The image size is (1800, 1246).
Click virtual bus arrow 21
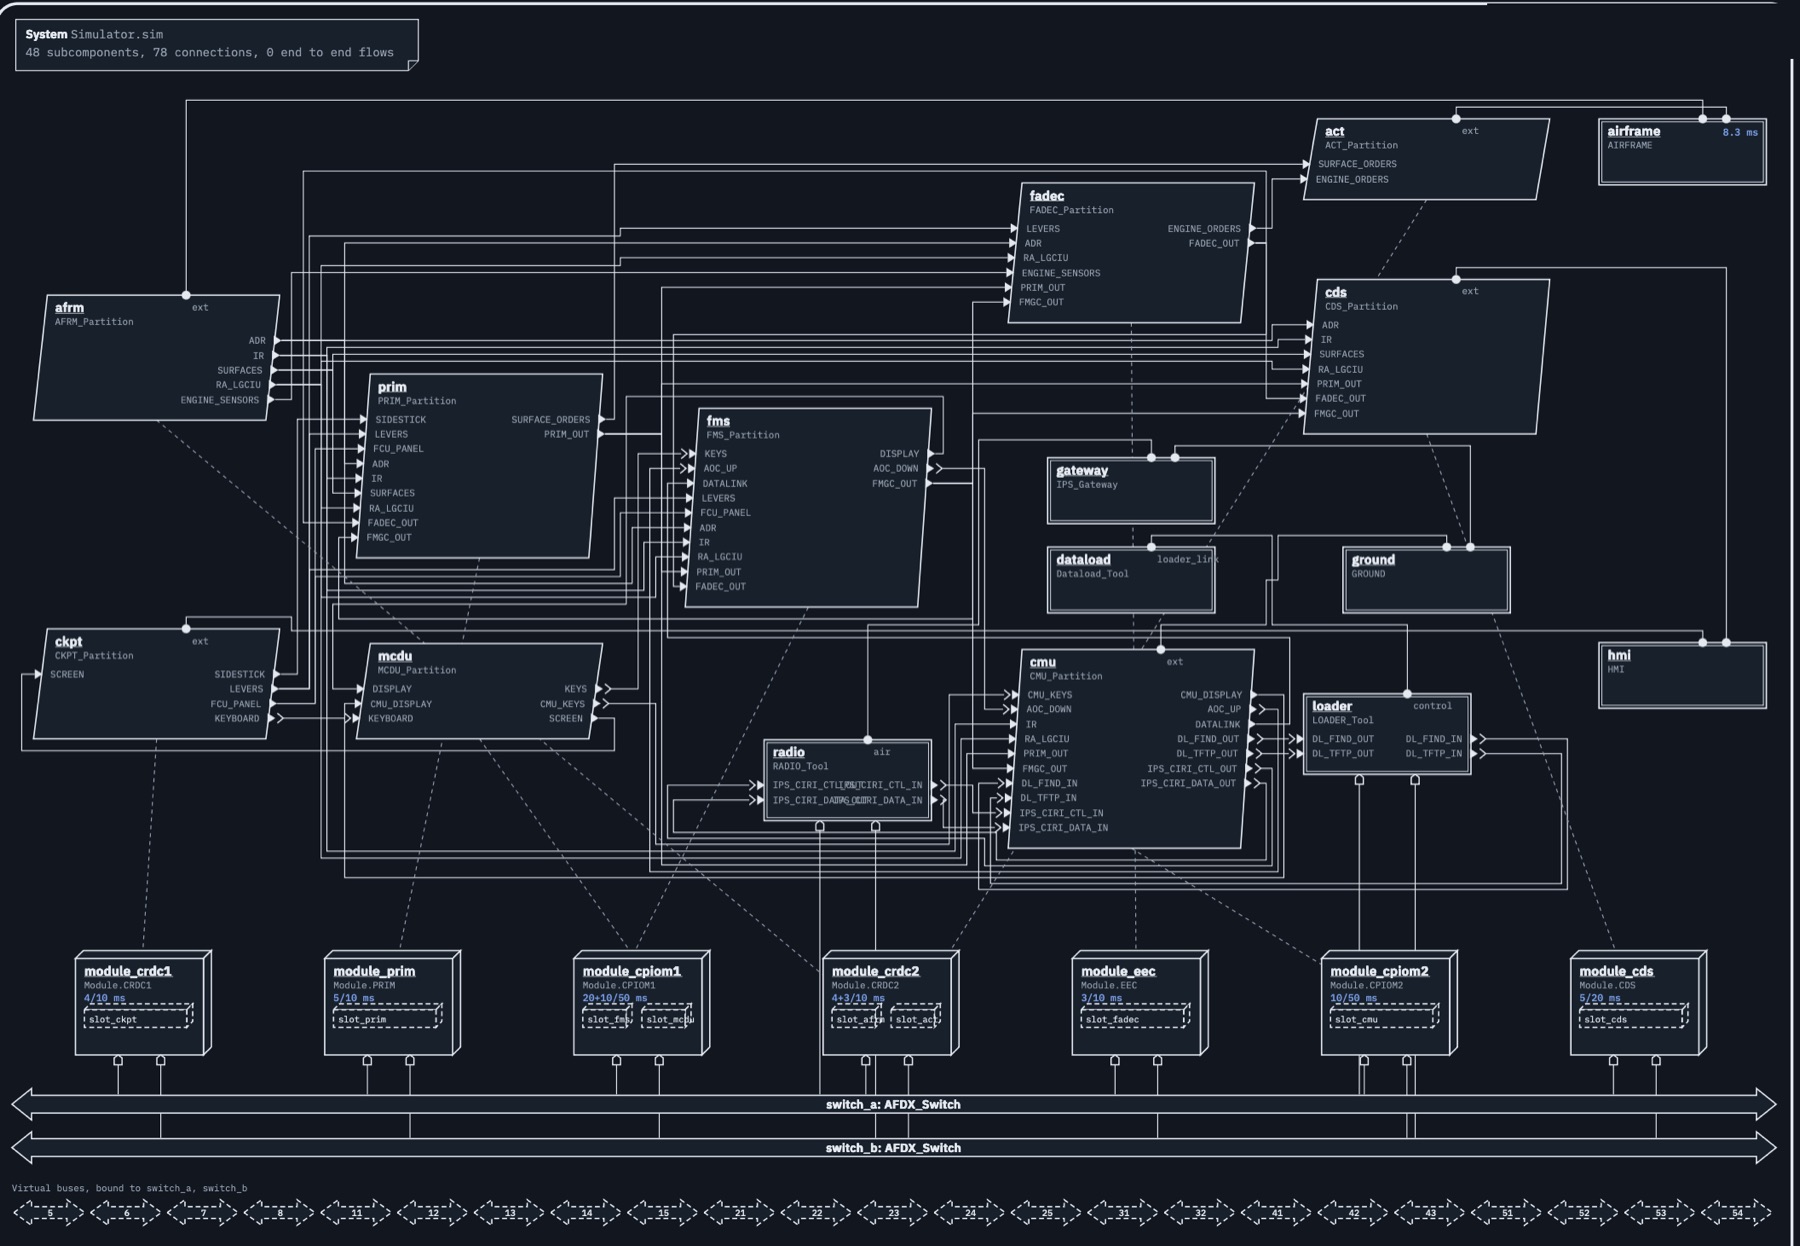(x=739, y=1213)
